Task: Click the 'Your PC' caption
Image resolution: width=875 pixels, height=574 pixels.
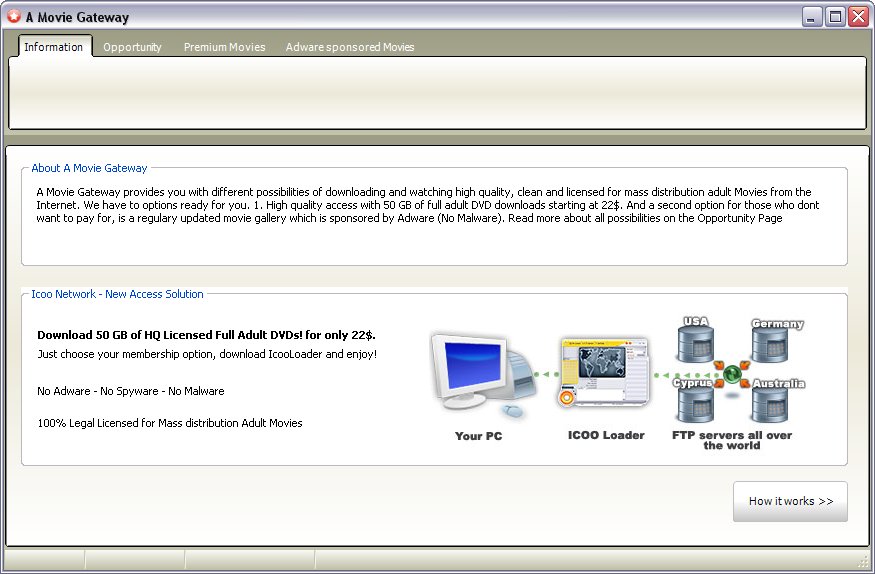Action: pos(478,436)
